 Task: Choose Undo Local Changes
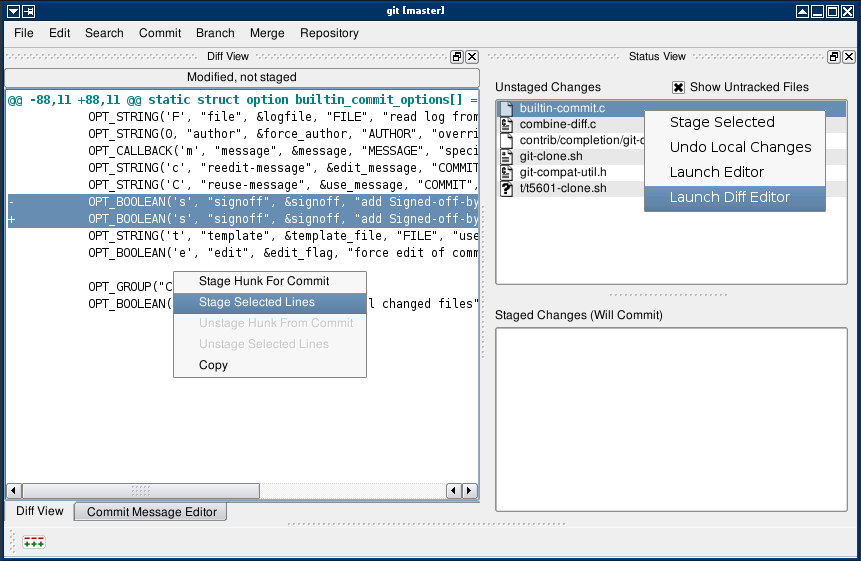735,147
